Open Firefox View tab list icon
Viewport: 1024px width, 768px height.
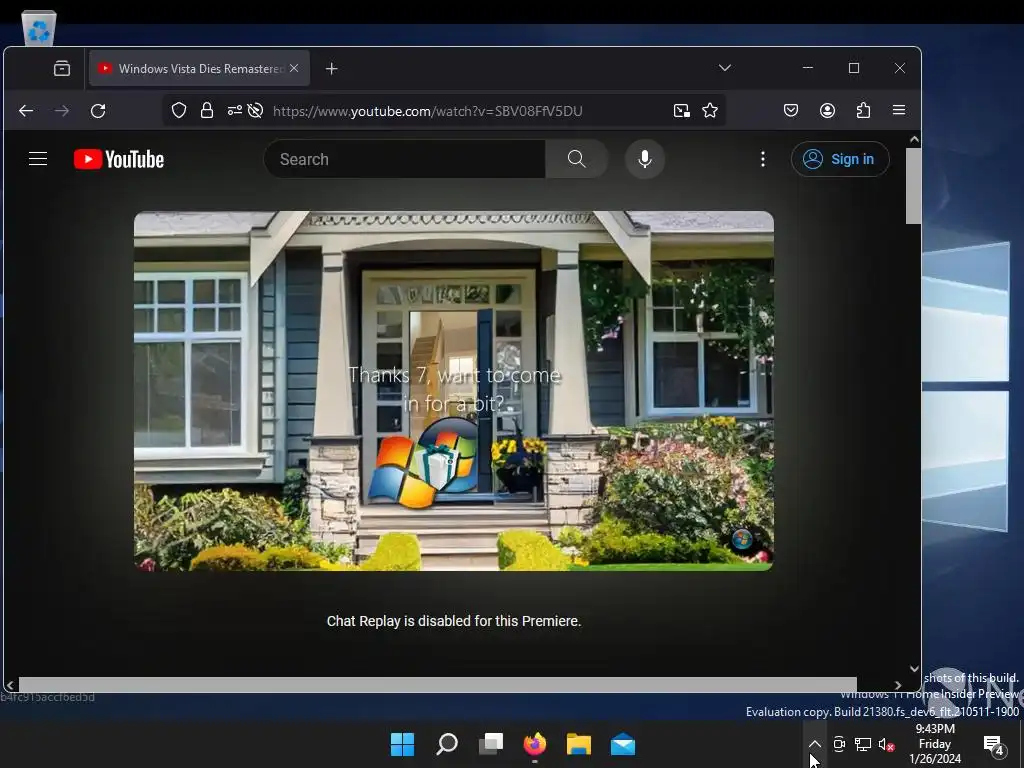(62, 69)
